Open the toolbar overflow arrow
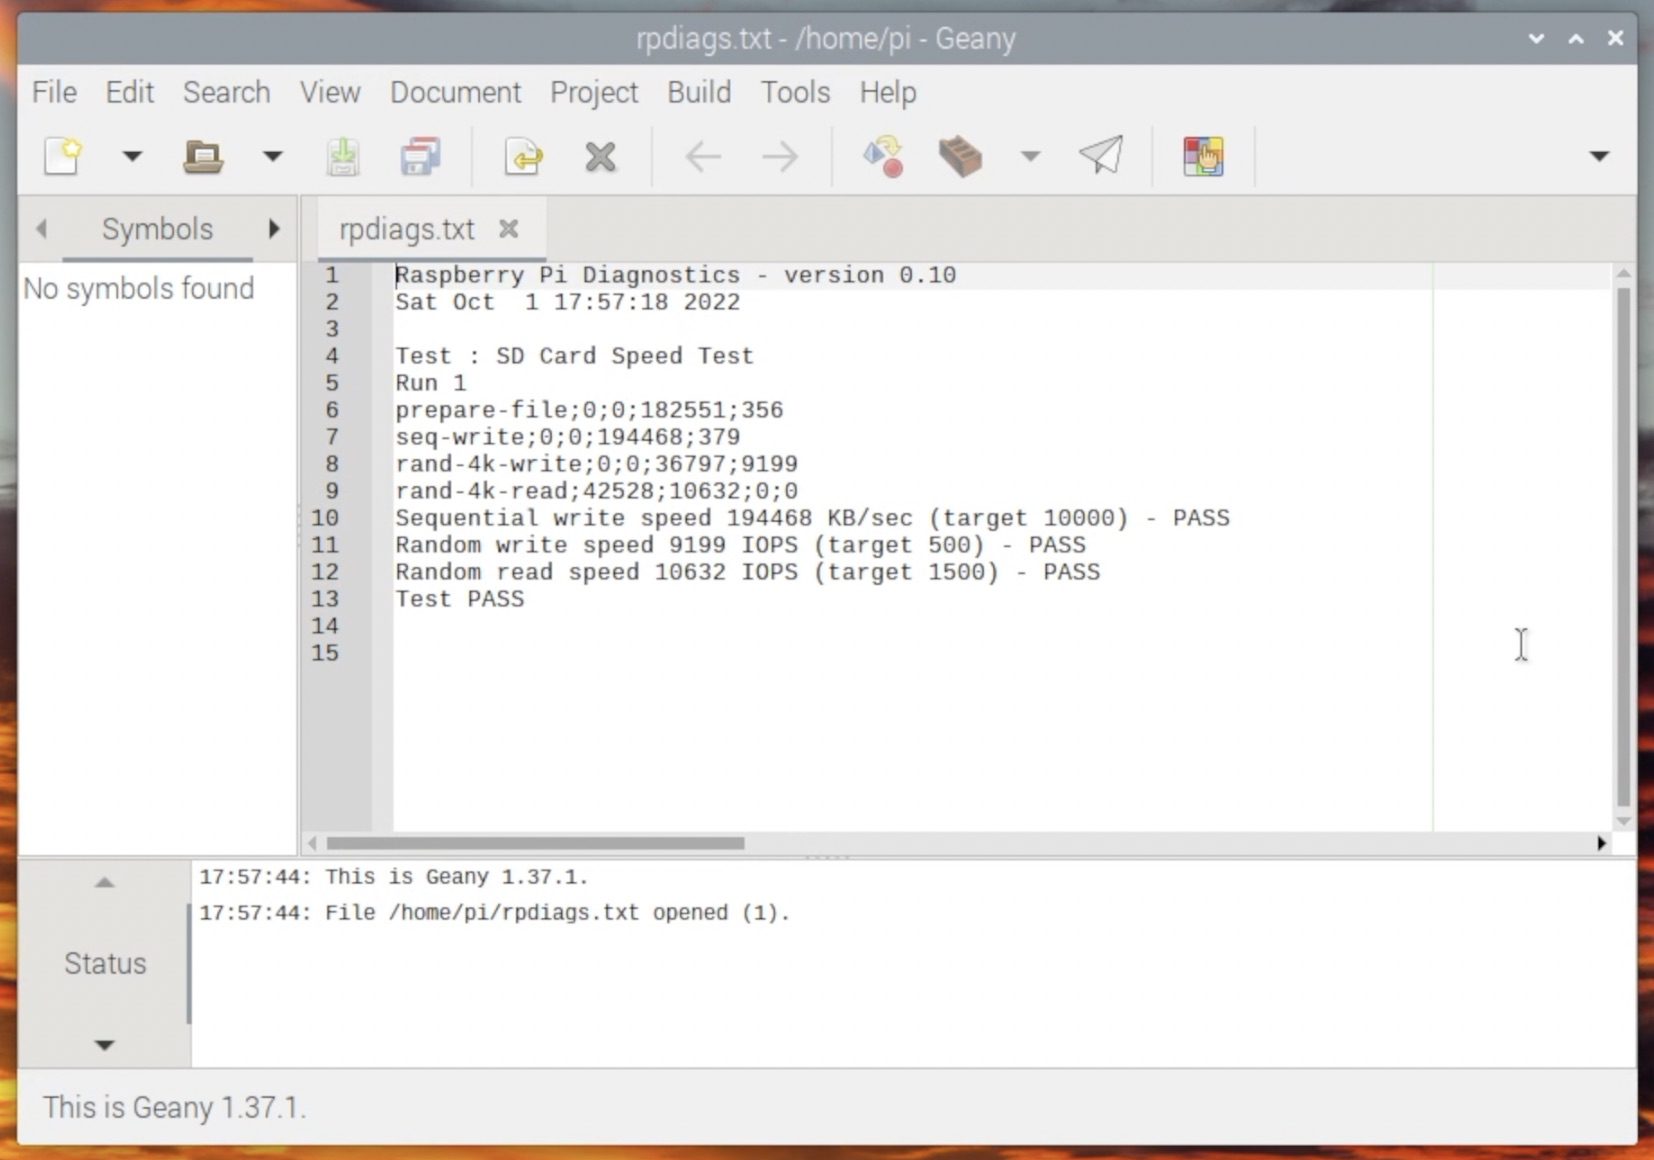 click(x=1599, y=156)
